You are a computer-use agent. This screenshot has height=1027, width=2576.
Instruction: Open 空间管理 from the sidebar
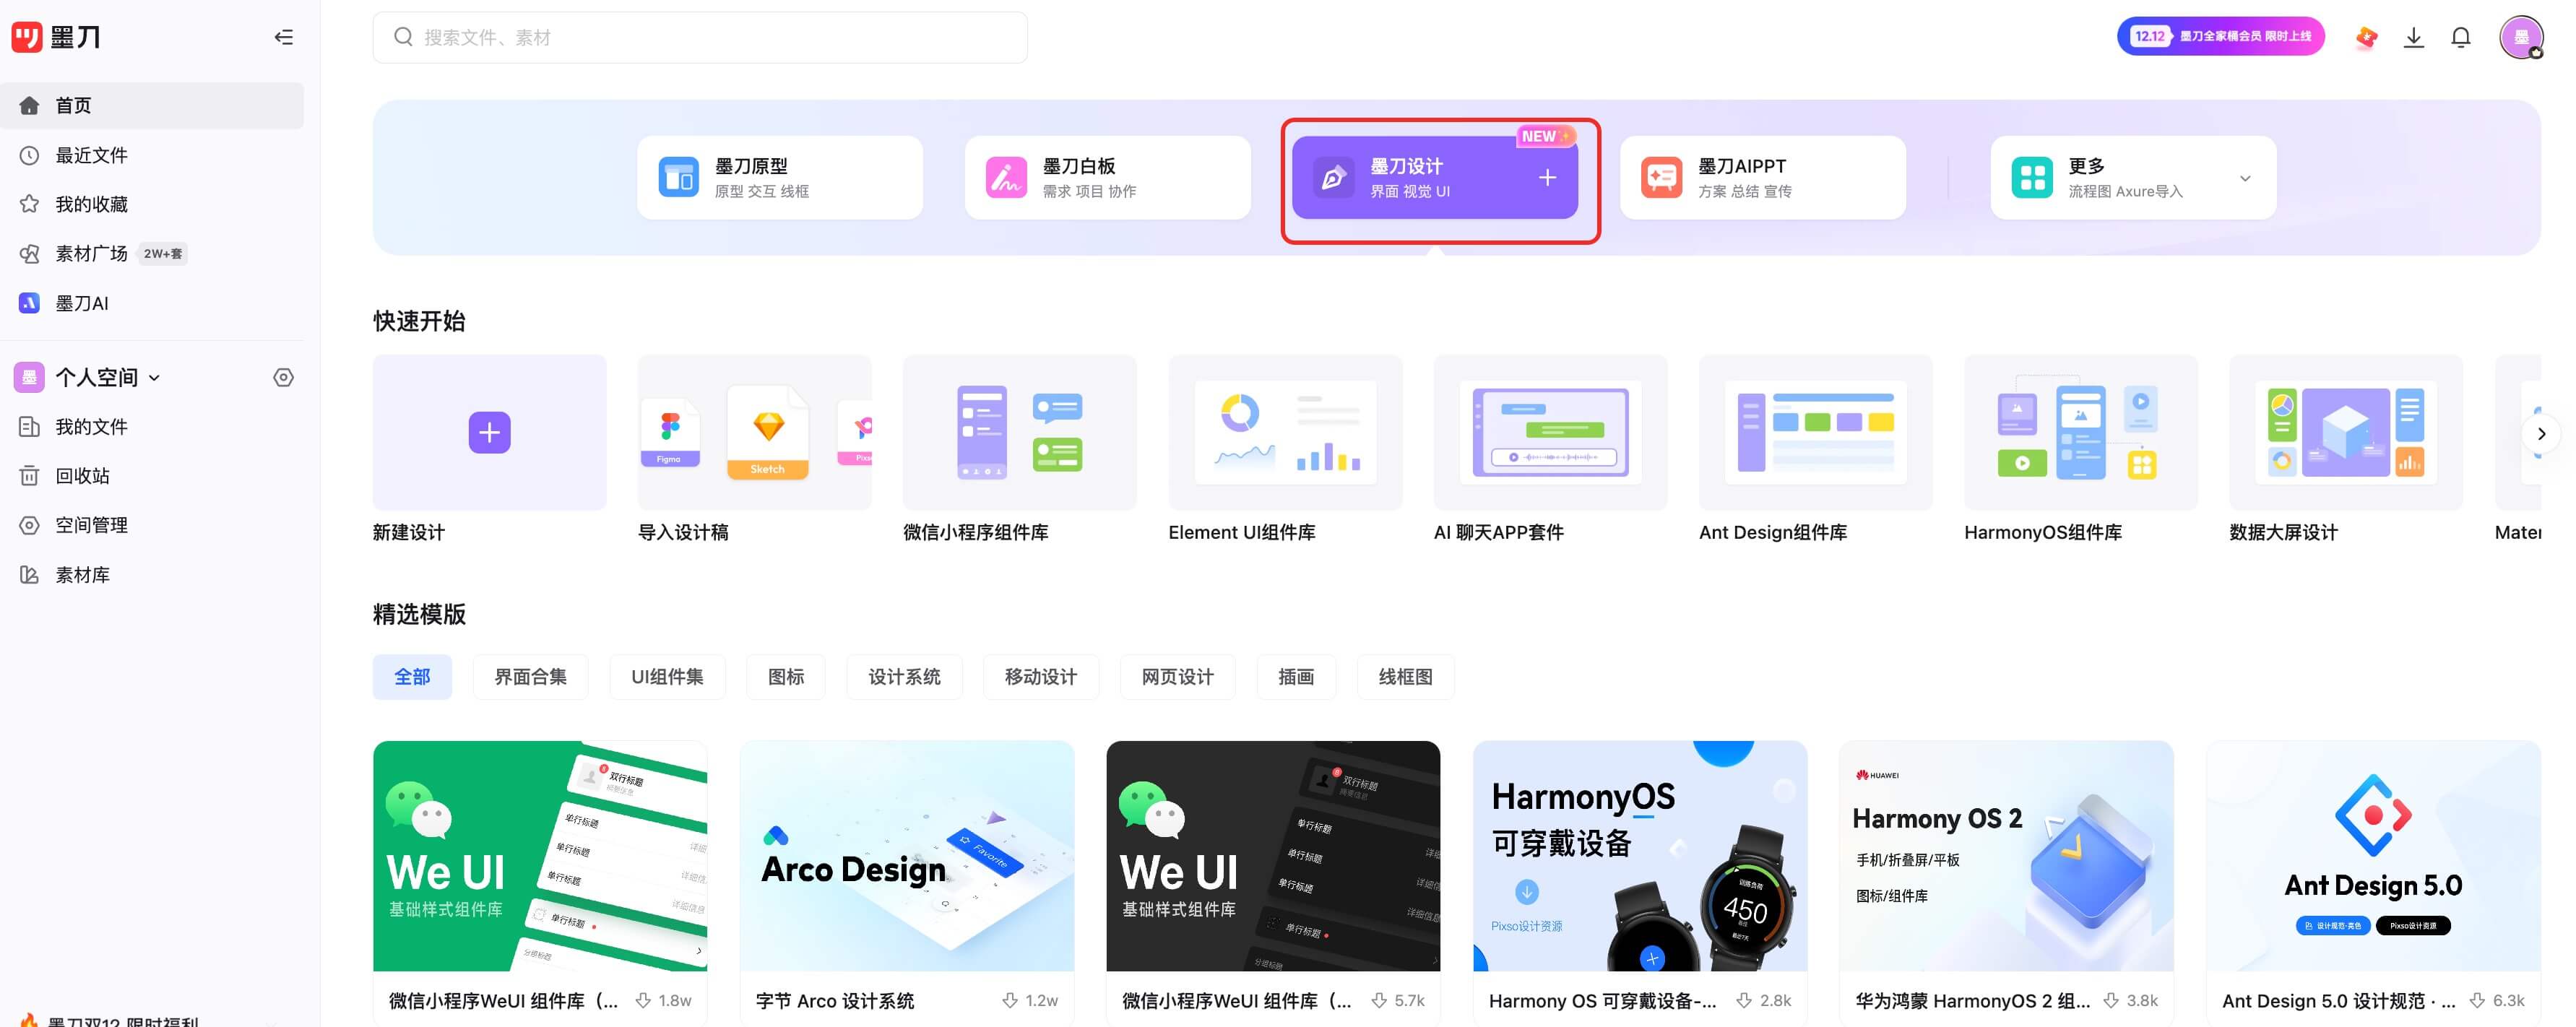92,524
